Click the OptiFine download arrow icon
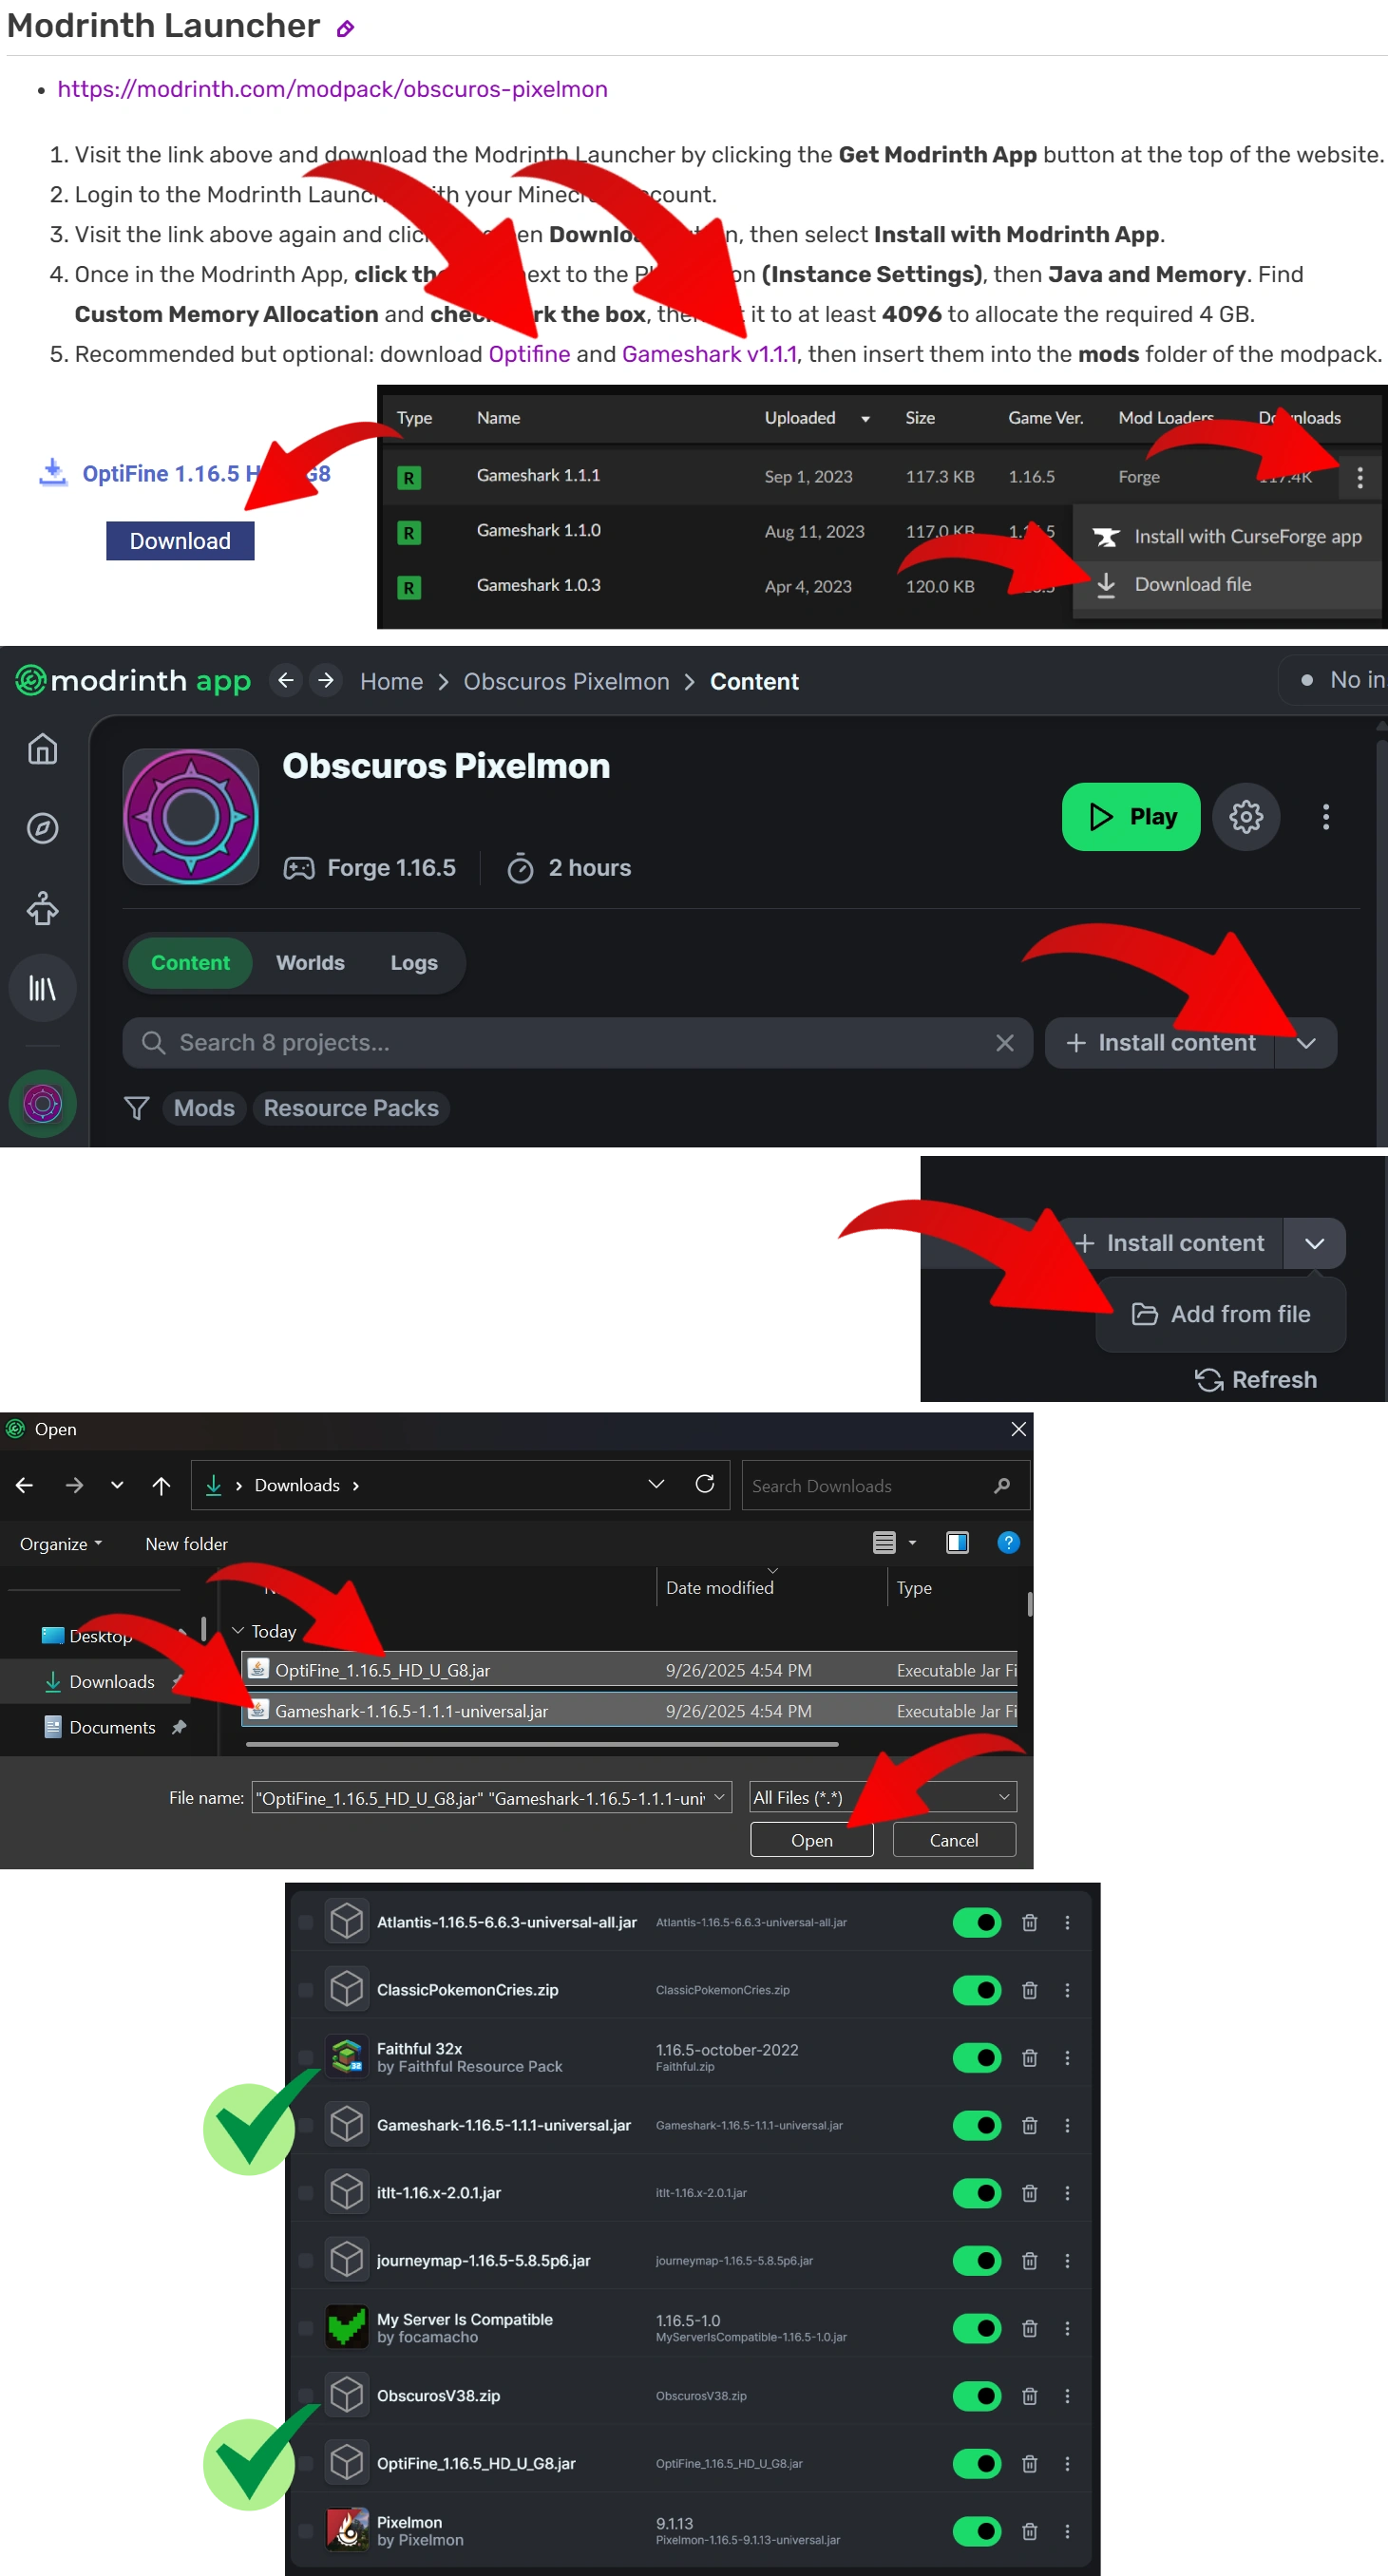1388x2576 pixels. click(52, 472)
